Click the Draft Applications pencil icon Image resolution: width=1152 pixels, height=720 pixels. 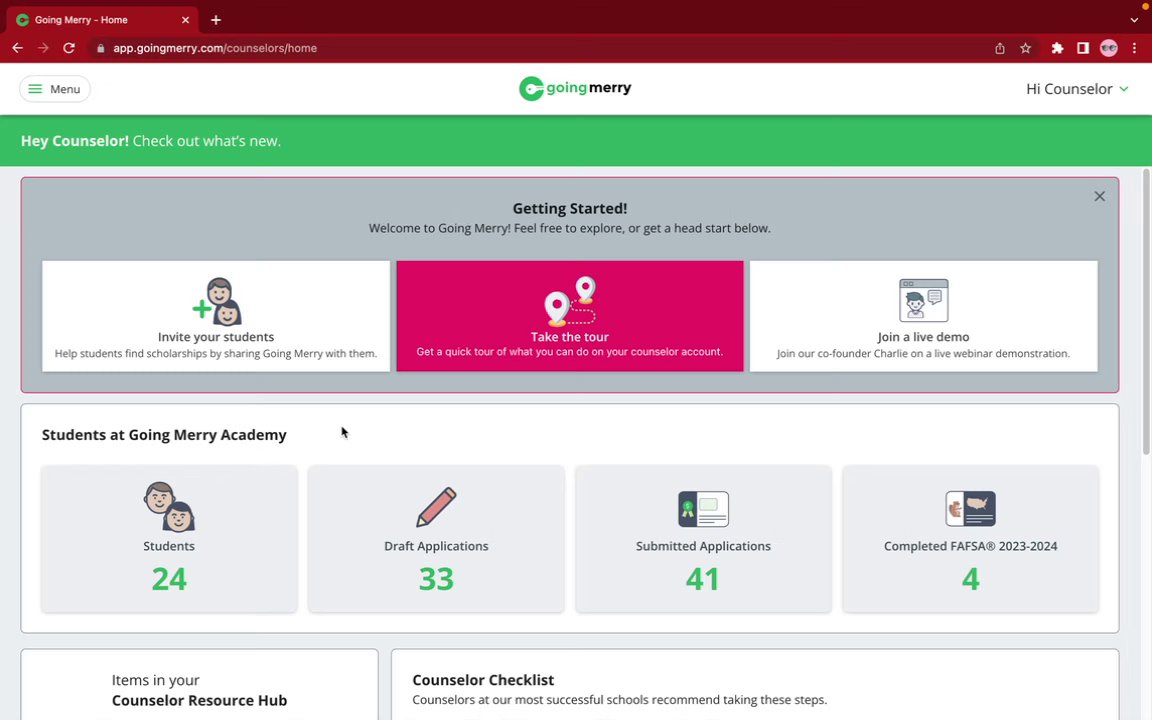pyautogui.click(x=436, y=506)
